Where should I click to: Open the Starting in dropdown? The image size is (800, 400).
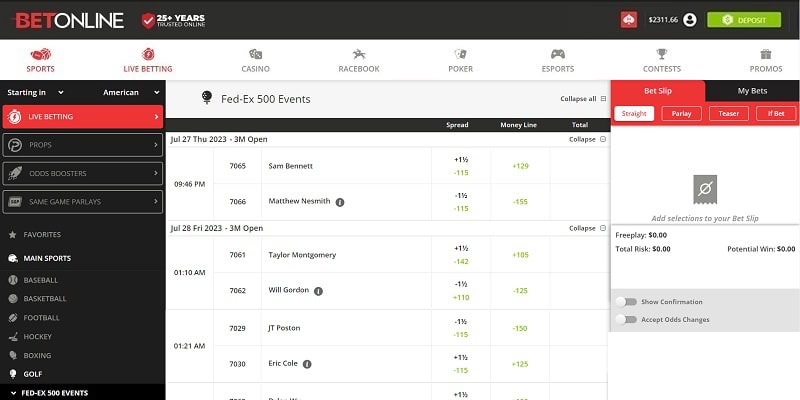coord(36,92)
